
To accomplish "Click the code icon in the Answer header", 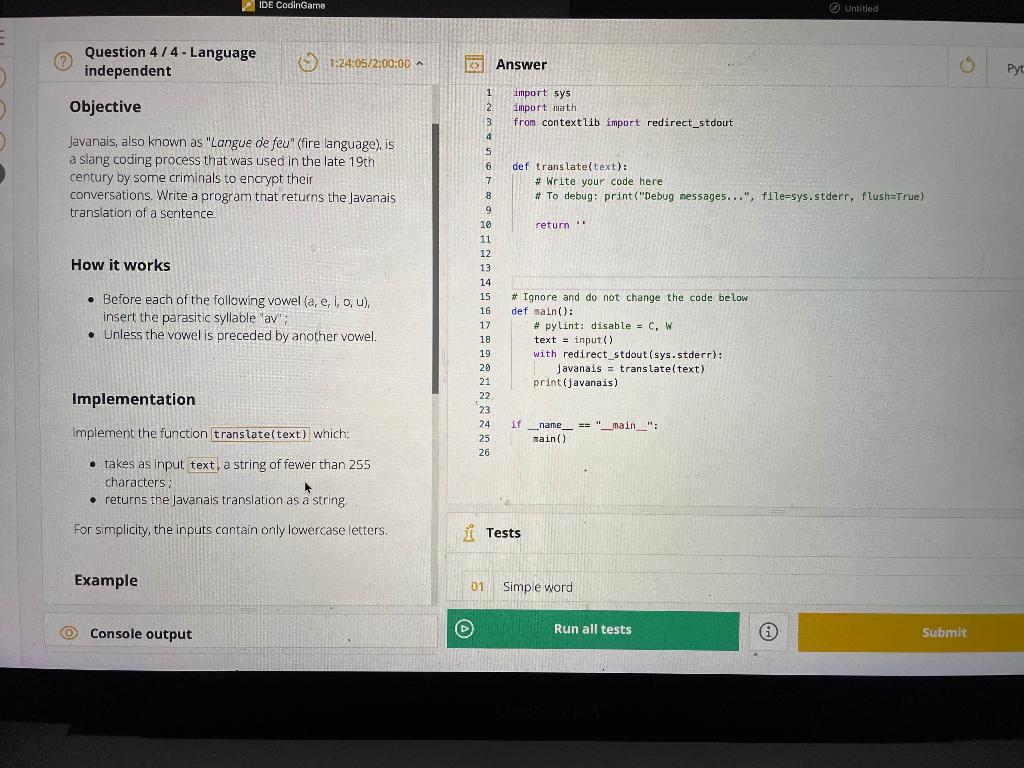I will click(x=474, y=63).
